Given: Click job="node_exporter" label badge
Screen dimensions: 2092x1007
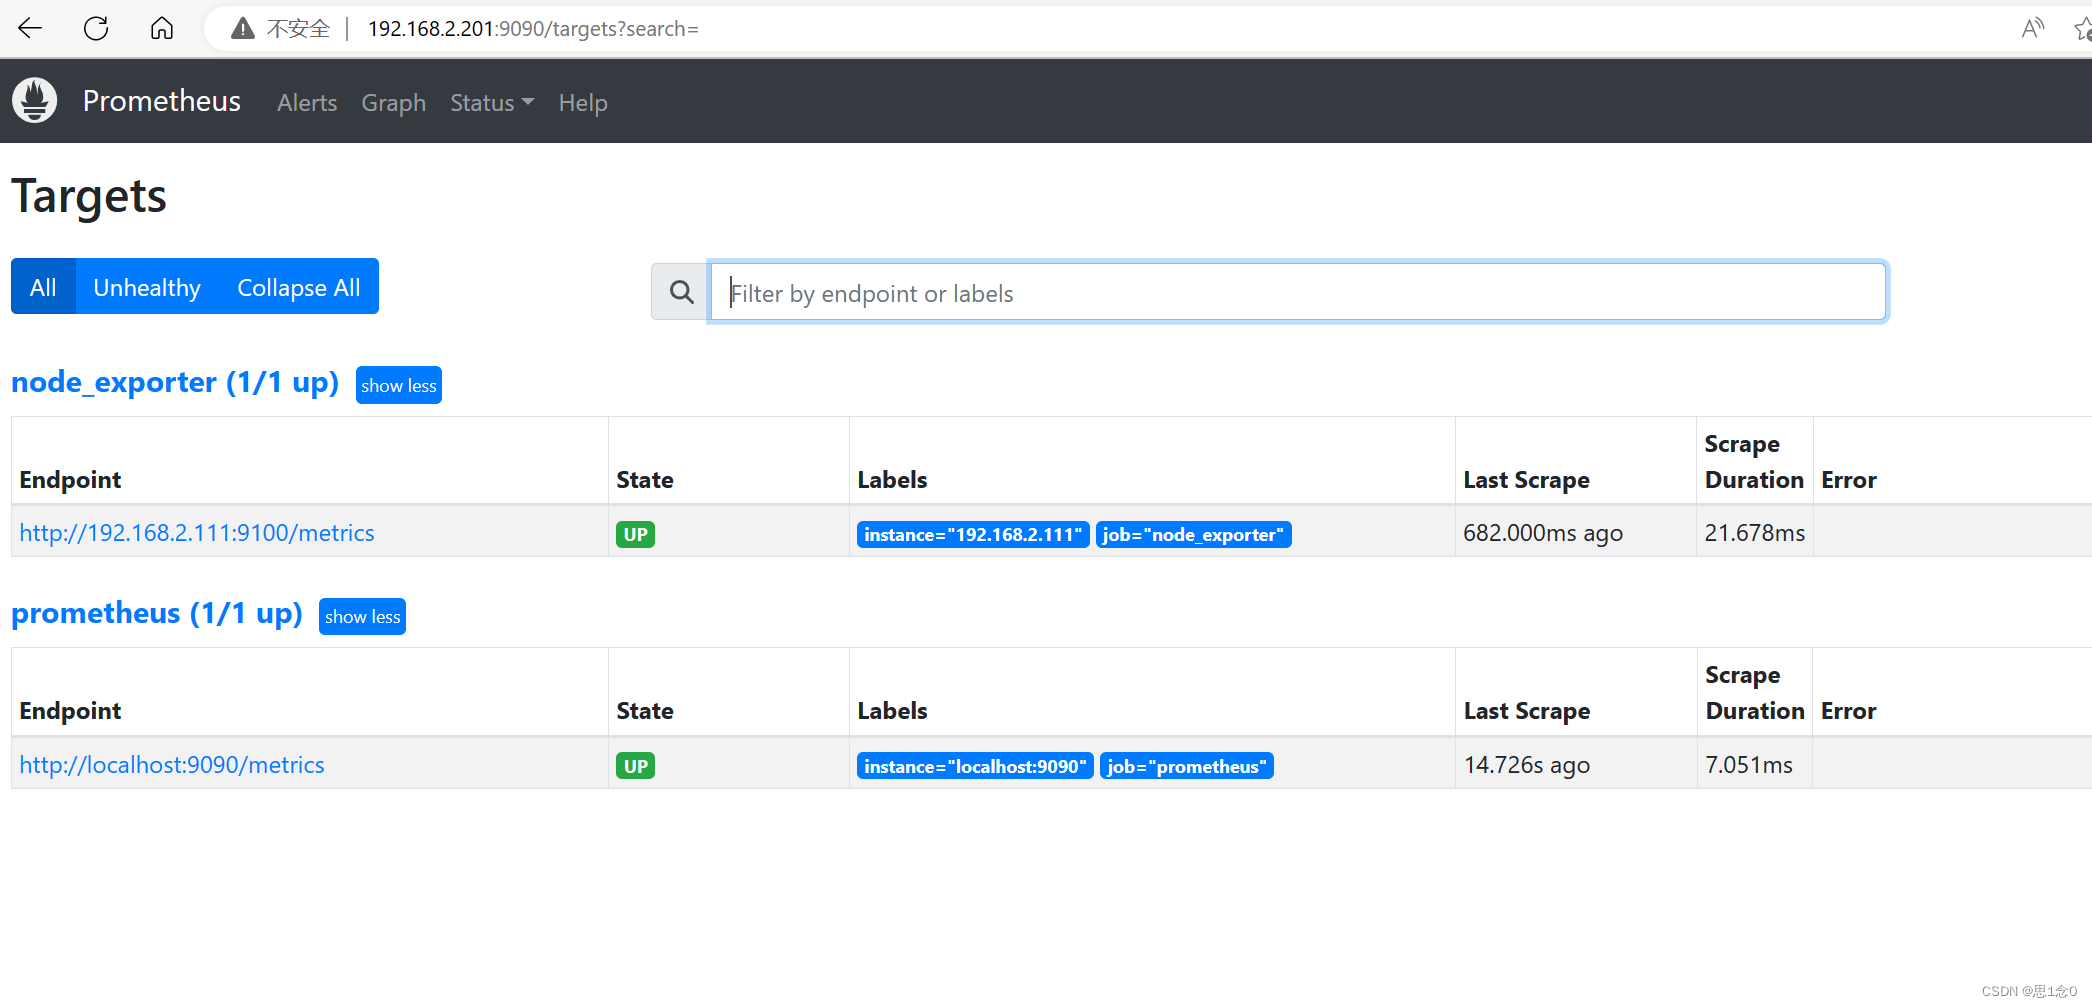Looking at the screenshot, I should point(1193,535).
